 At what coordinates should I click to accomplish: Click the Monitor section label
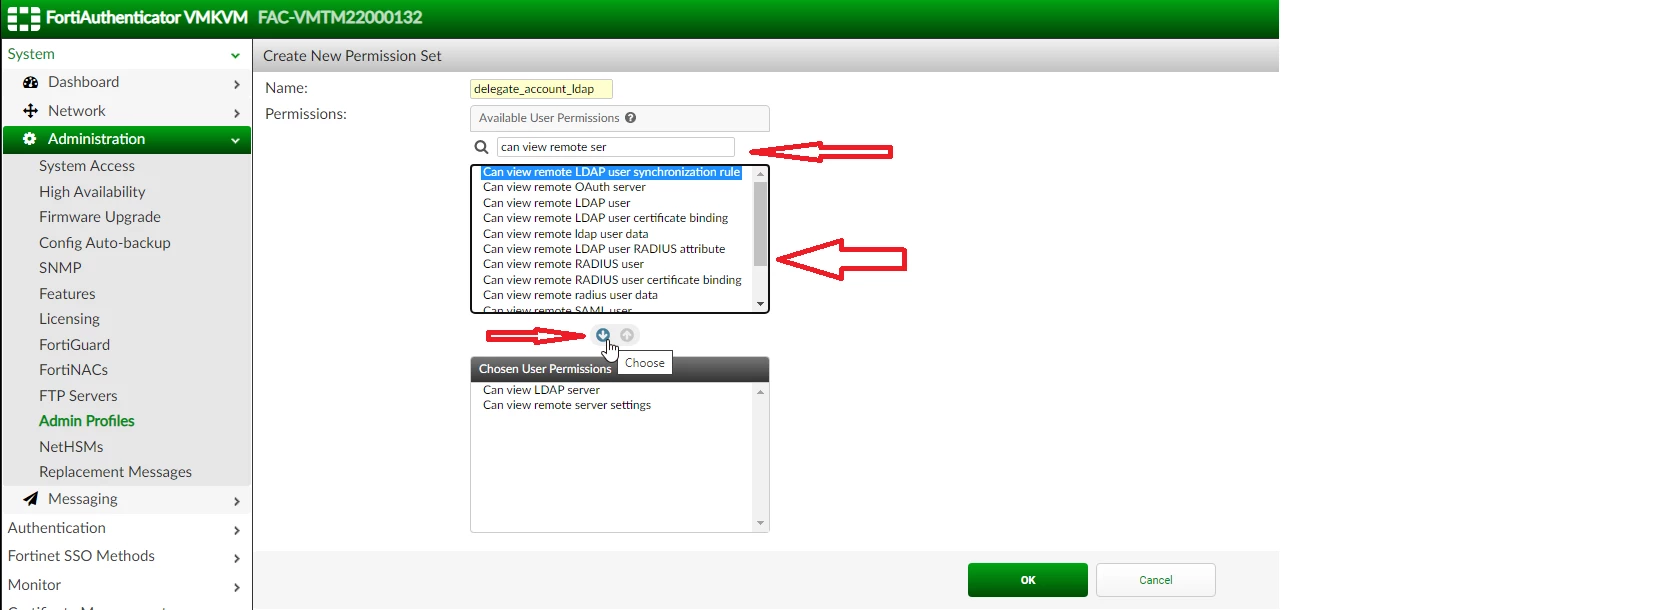pos(34,585)
